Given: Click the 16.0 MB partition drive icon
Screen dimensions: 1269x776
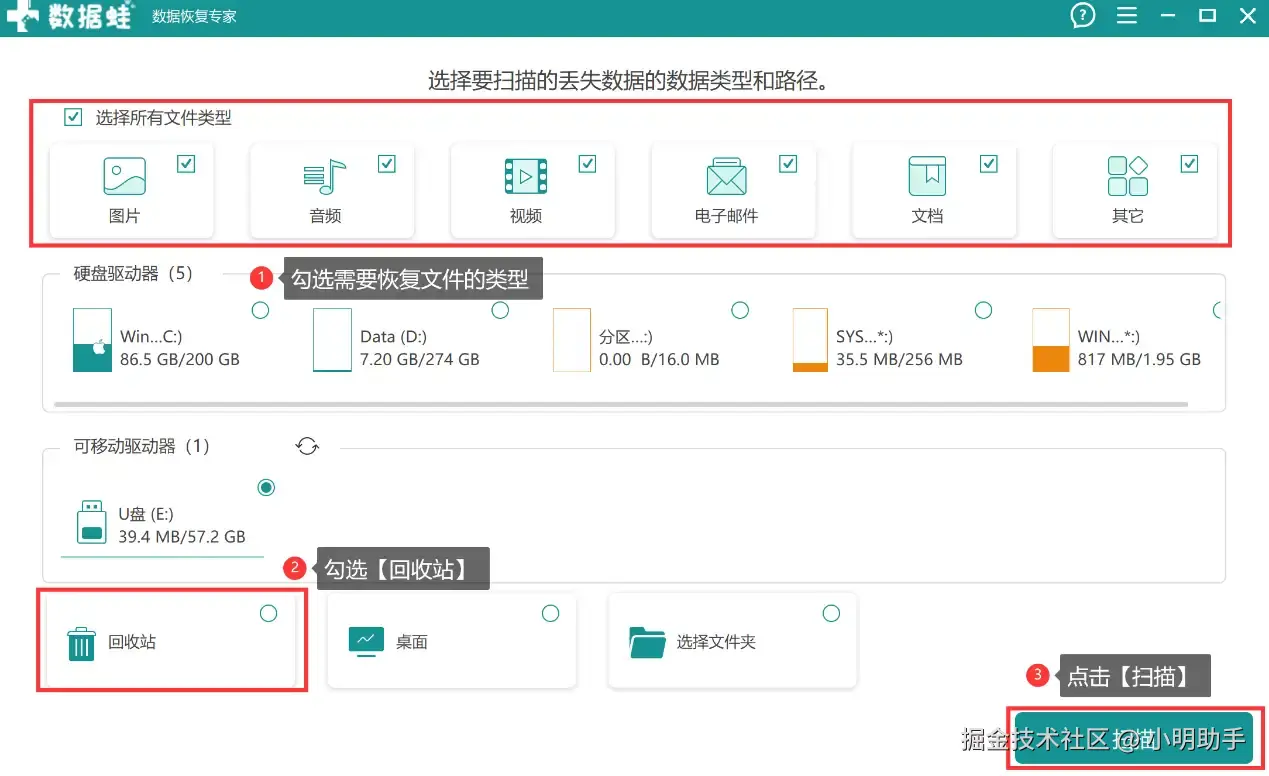Looking at the screenshot, I should [x=572, y=340].
